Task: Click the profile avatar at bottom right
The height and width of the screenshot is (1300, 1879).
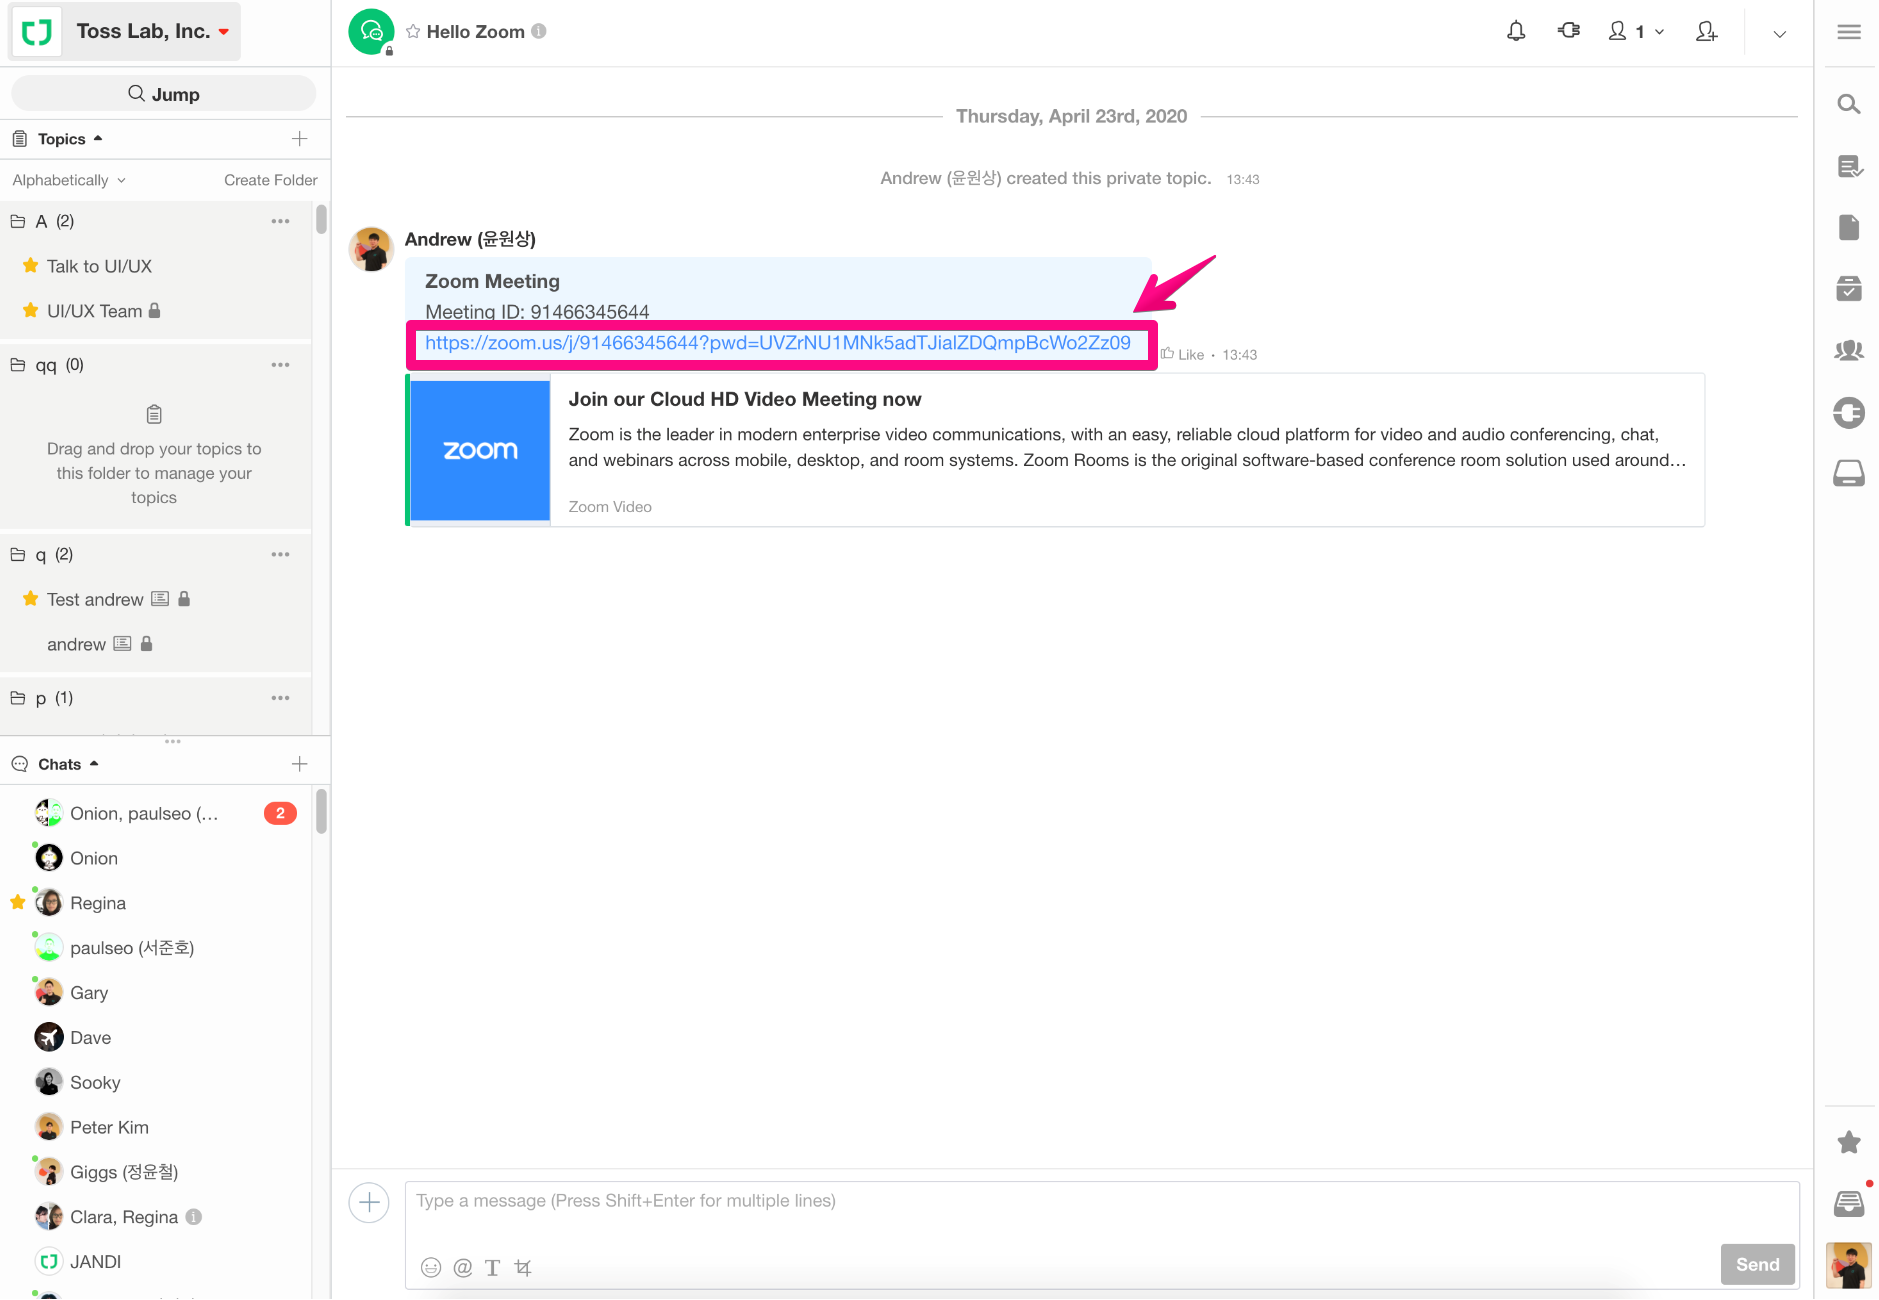Action: 1849,1266
